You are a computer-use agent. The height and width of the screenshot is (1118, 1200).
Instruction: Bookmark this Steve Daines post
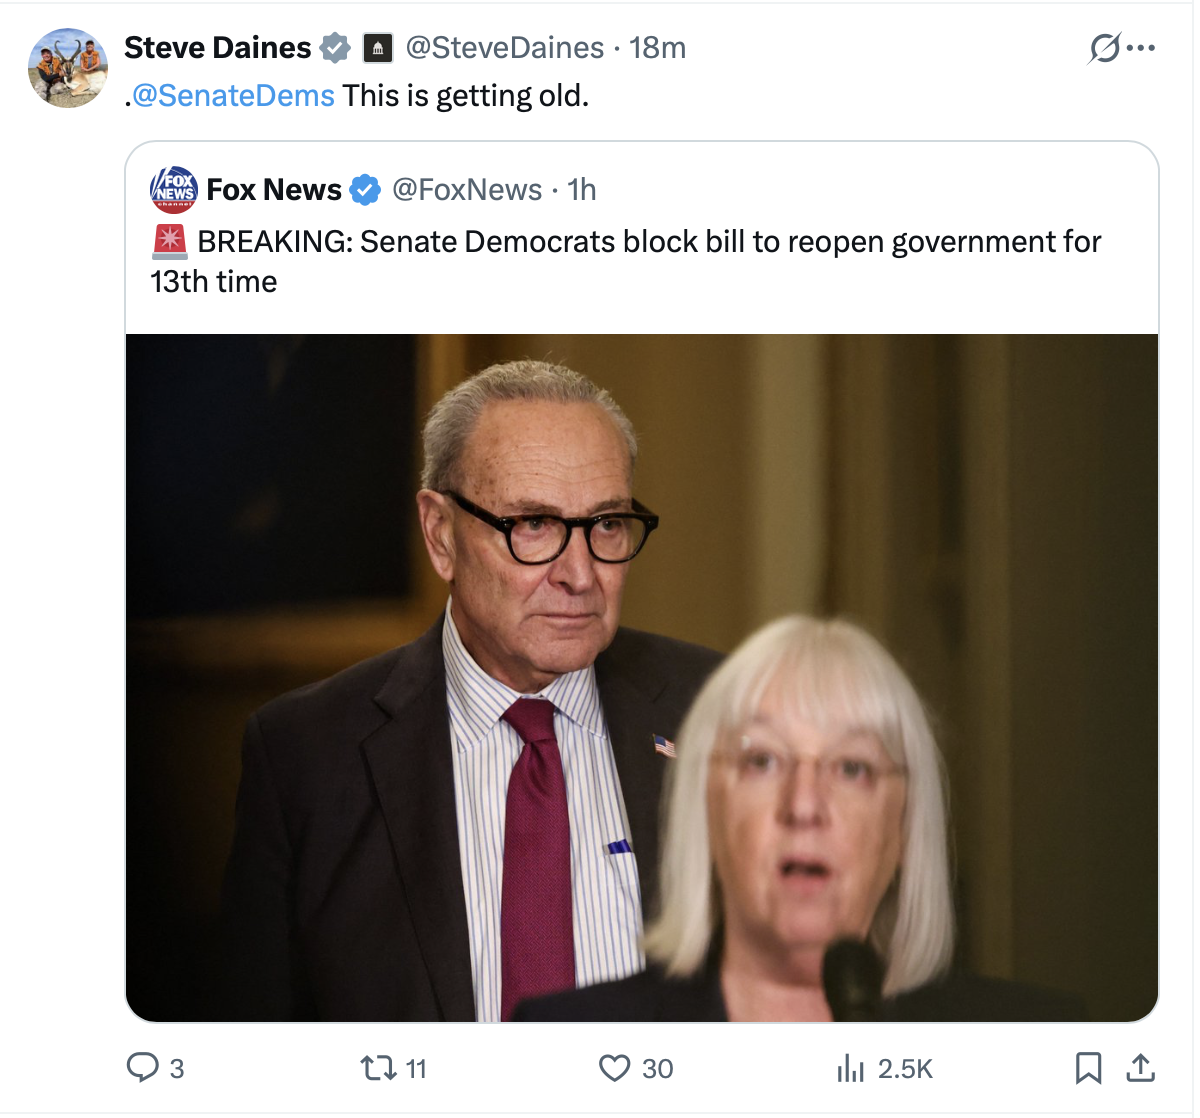[1088, 1068]
